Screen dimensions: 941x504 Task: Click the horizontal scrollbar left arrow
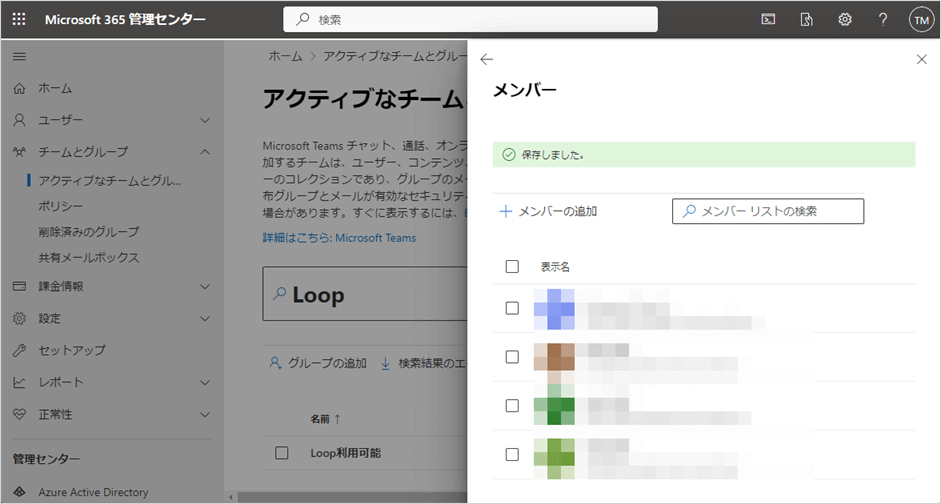click(231, 497)
